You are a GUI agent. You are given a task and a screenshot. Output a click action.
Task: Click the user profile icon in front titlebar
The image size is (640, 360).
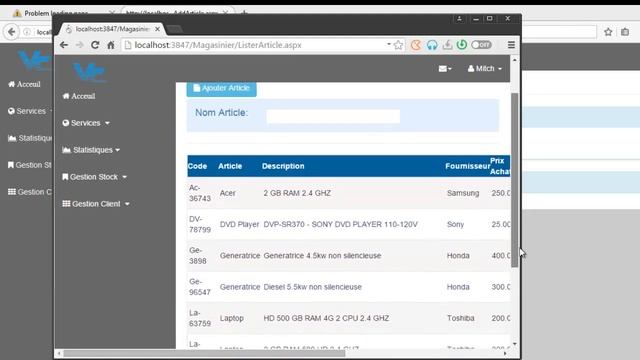459,19
